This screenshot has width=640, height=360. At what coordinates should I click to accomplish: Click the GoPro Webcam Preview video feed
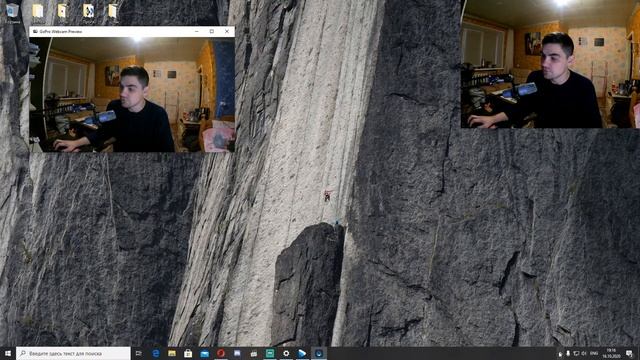(x=132, y=95)
